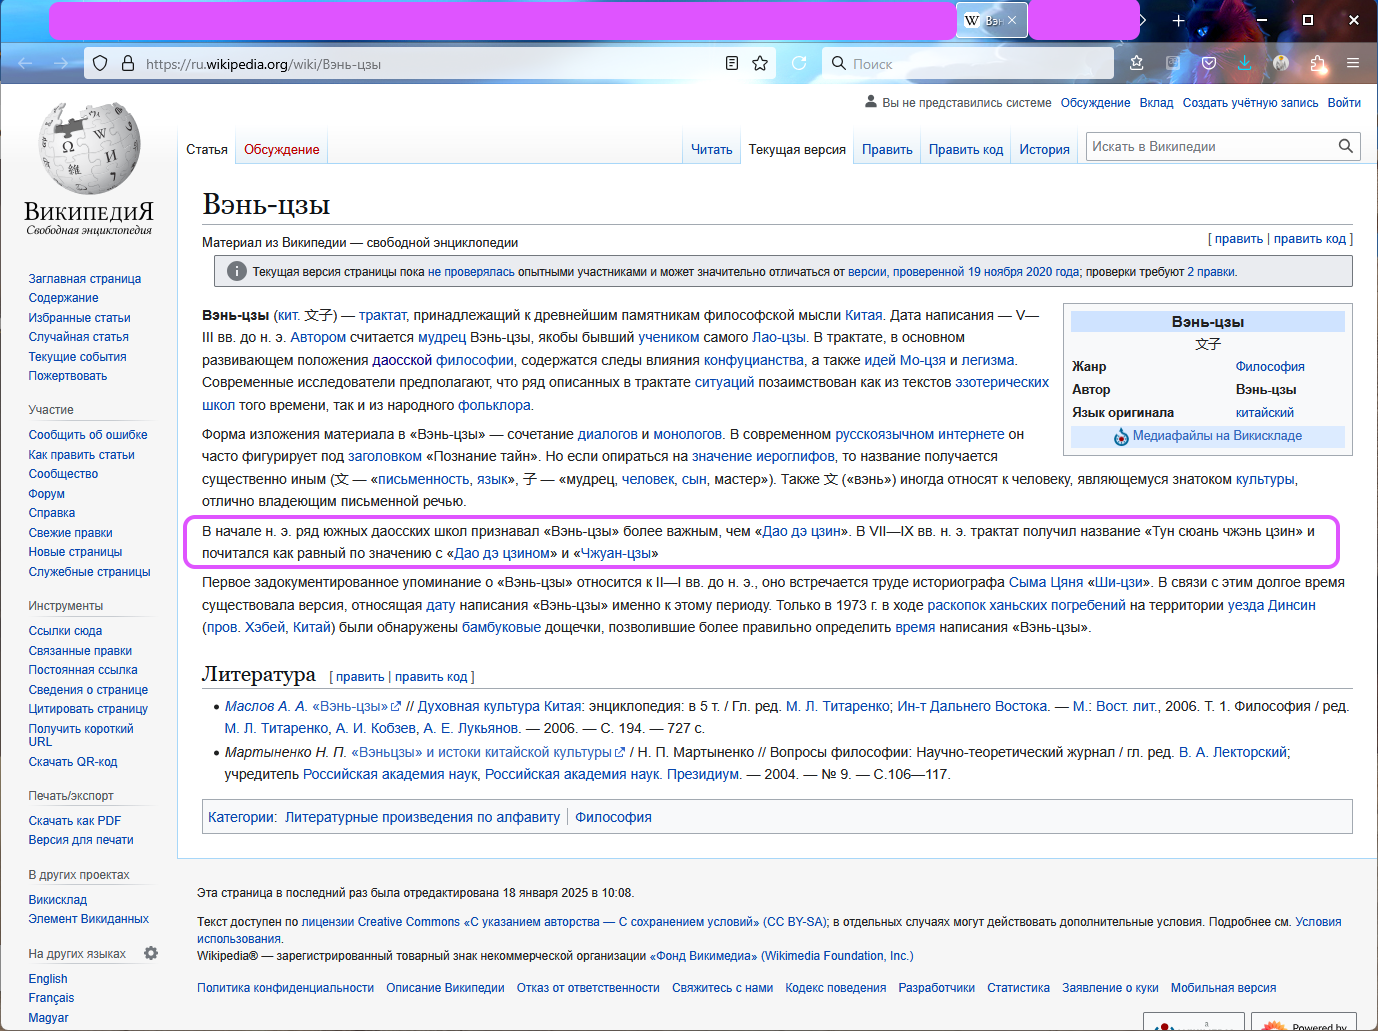This screenshot has height=1031, width=1378.
Task: Open Элемент Викиданных link
Action: click(x=89, y=919)
